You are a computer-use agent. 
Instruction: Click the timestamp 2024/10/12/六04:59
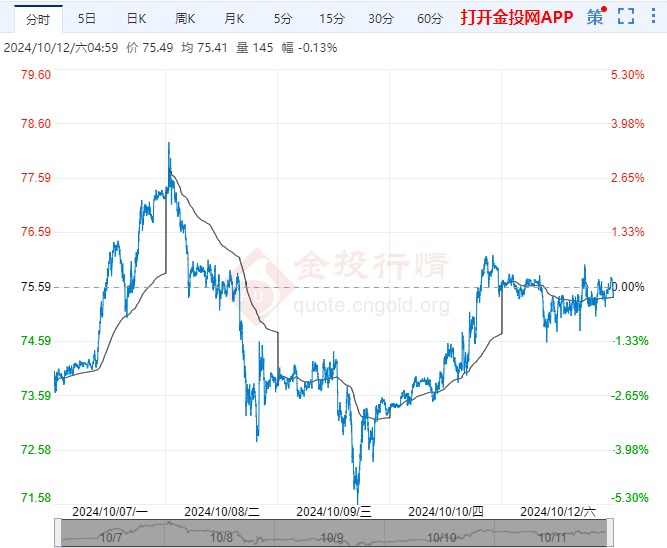(61, 48)
